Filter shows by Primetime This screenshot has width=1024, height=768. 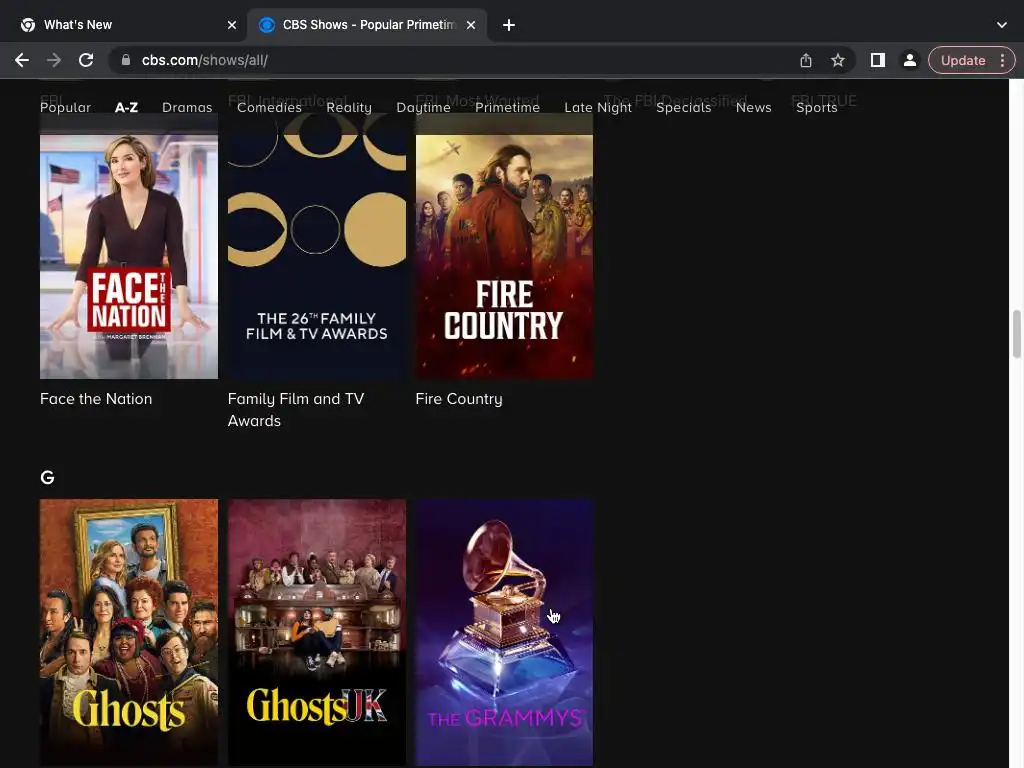507,107
